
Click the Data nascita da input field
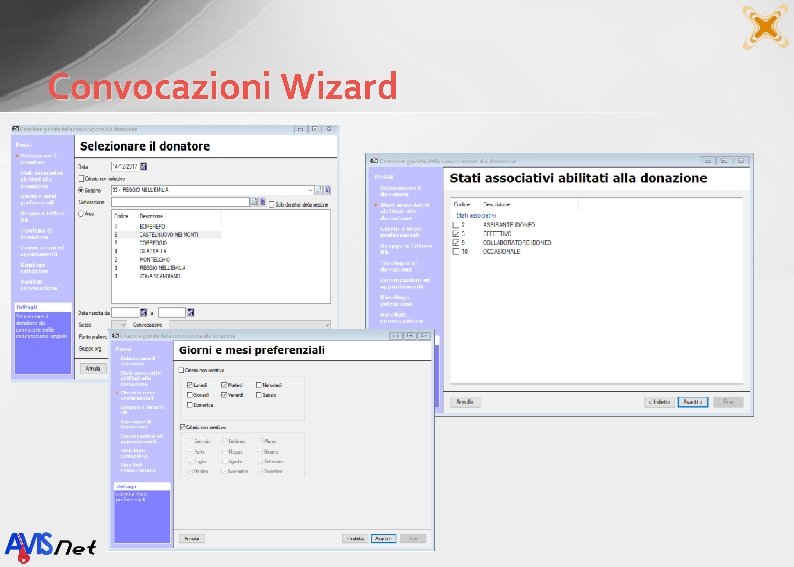(x=125, y=313)
